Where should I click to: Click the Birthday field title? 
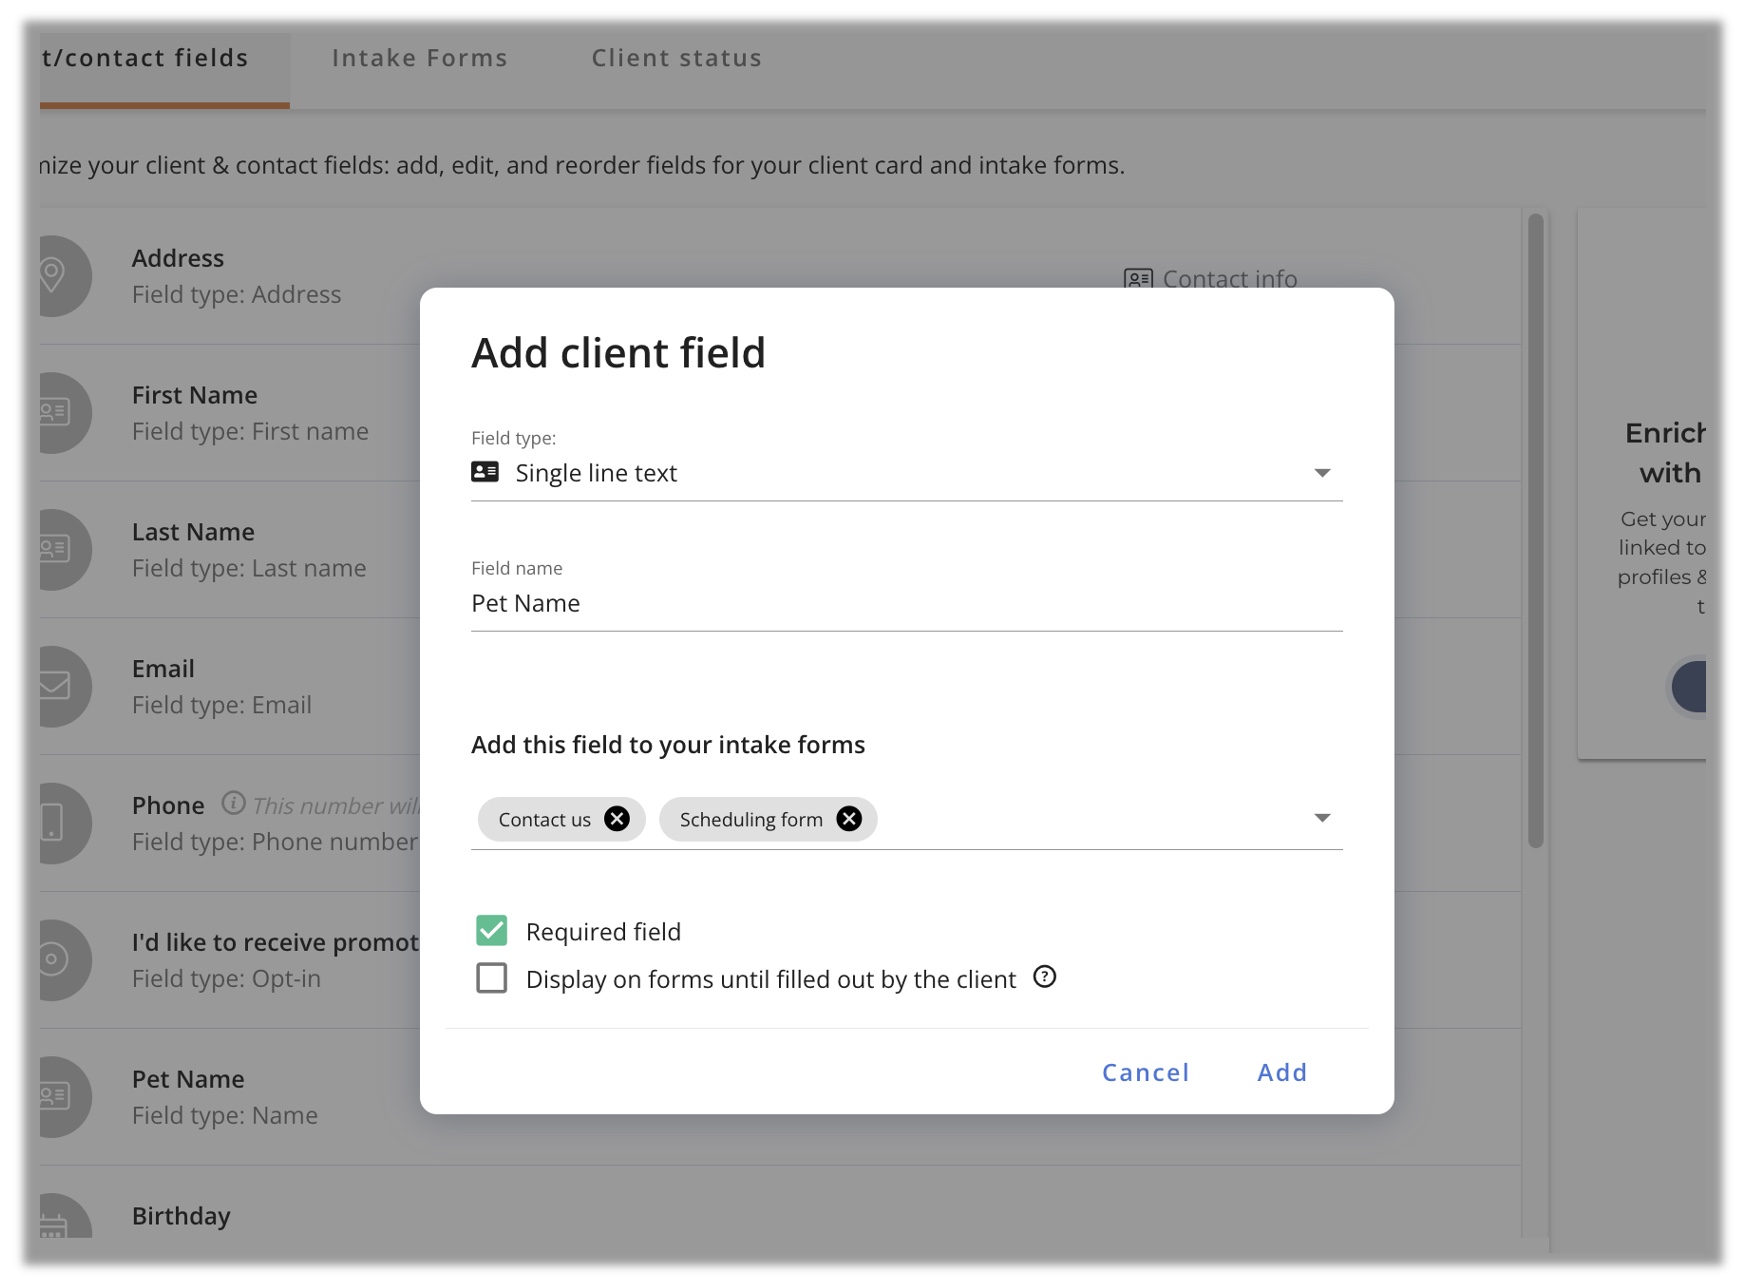point(181,1216)
